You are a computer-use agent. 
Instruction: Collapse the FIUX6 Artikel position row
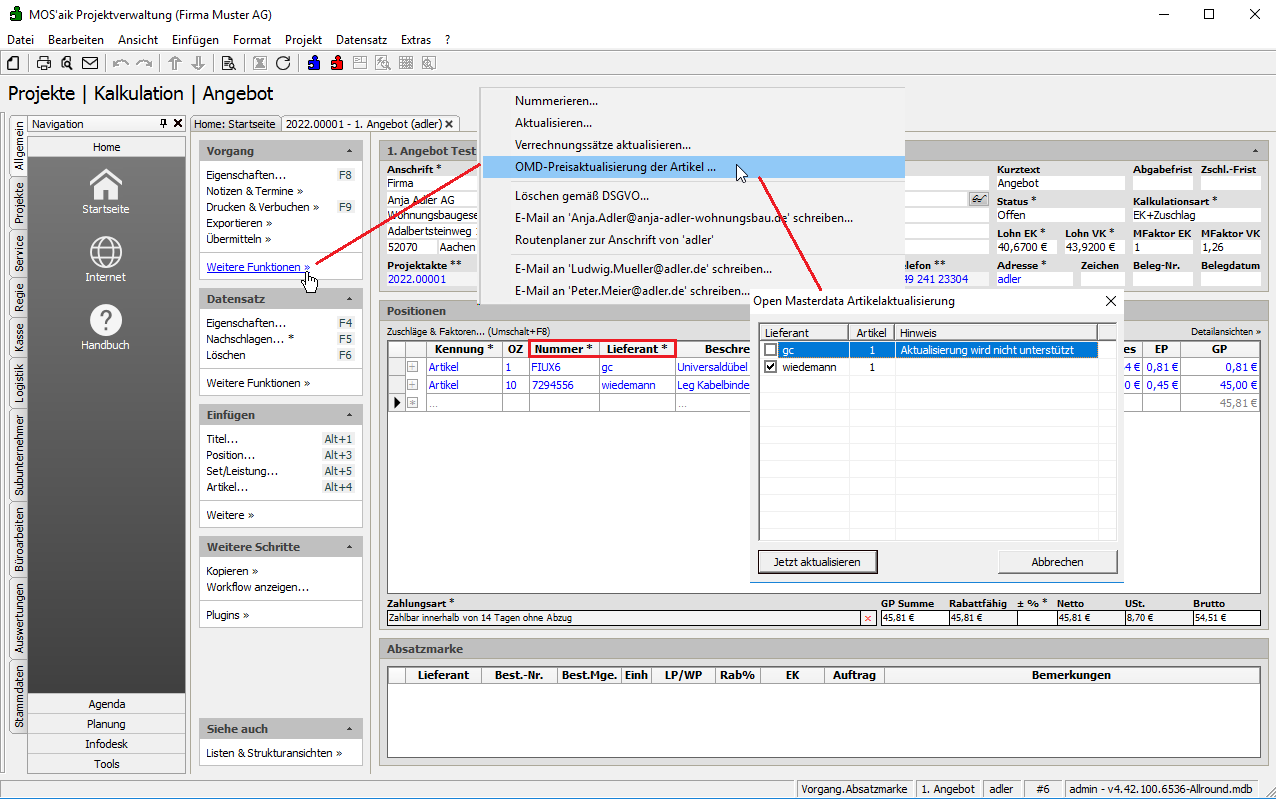point(412,367)
